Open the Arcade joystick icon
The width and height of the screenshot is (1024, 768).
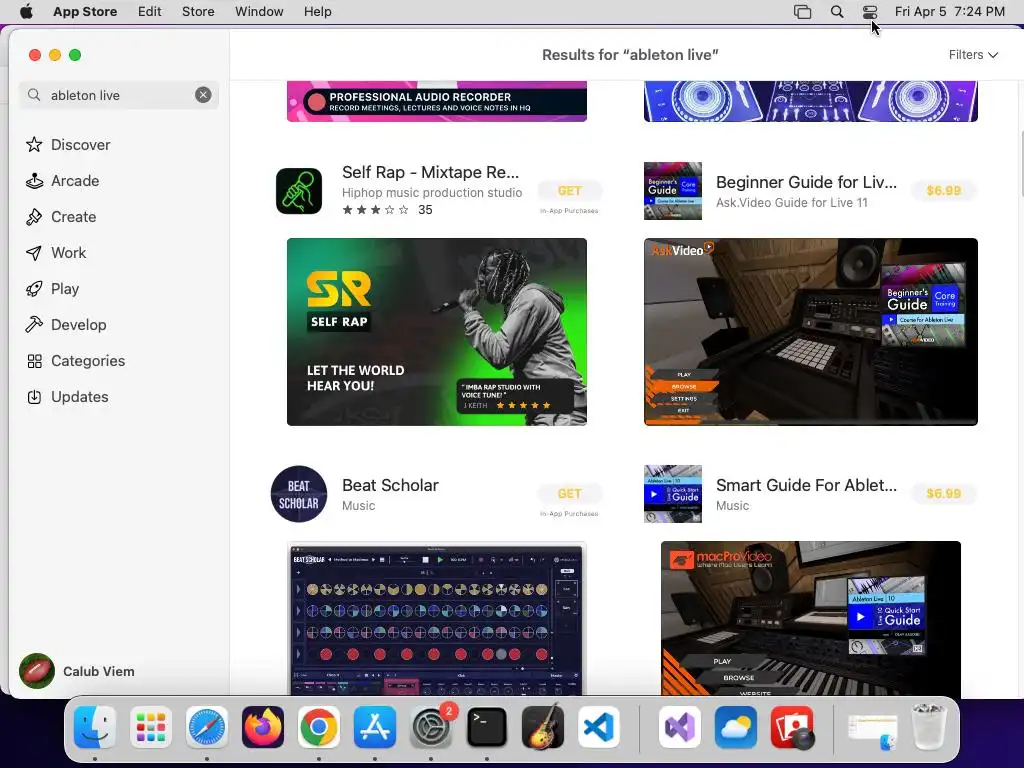pos(34,181)
